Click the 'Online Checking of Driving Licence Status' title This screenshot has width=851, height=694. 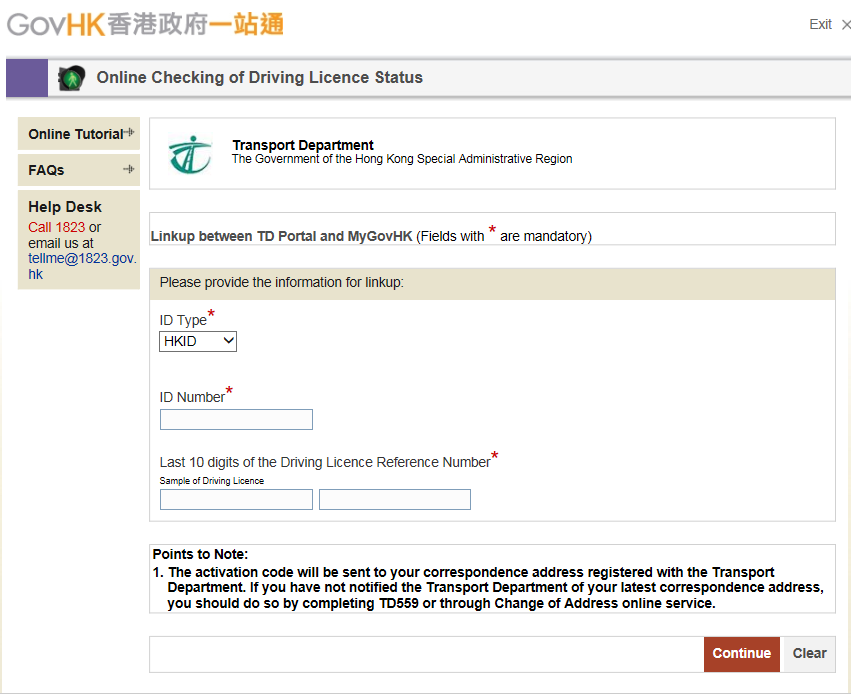[x=259, y=78]
